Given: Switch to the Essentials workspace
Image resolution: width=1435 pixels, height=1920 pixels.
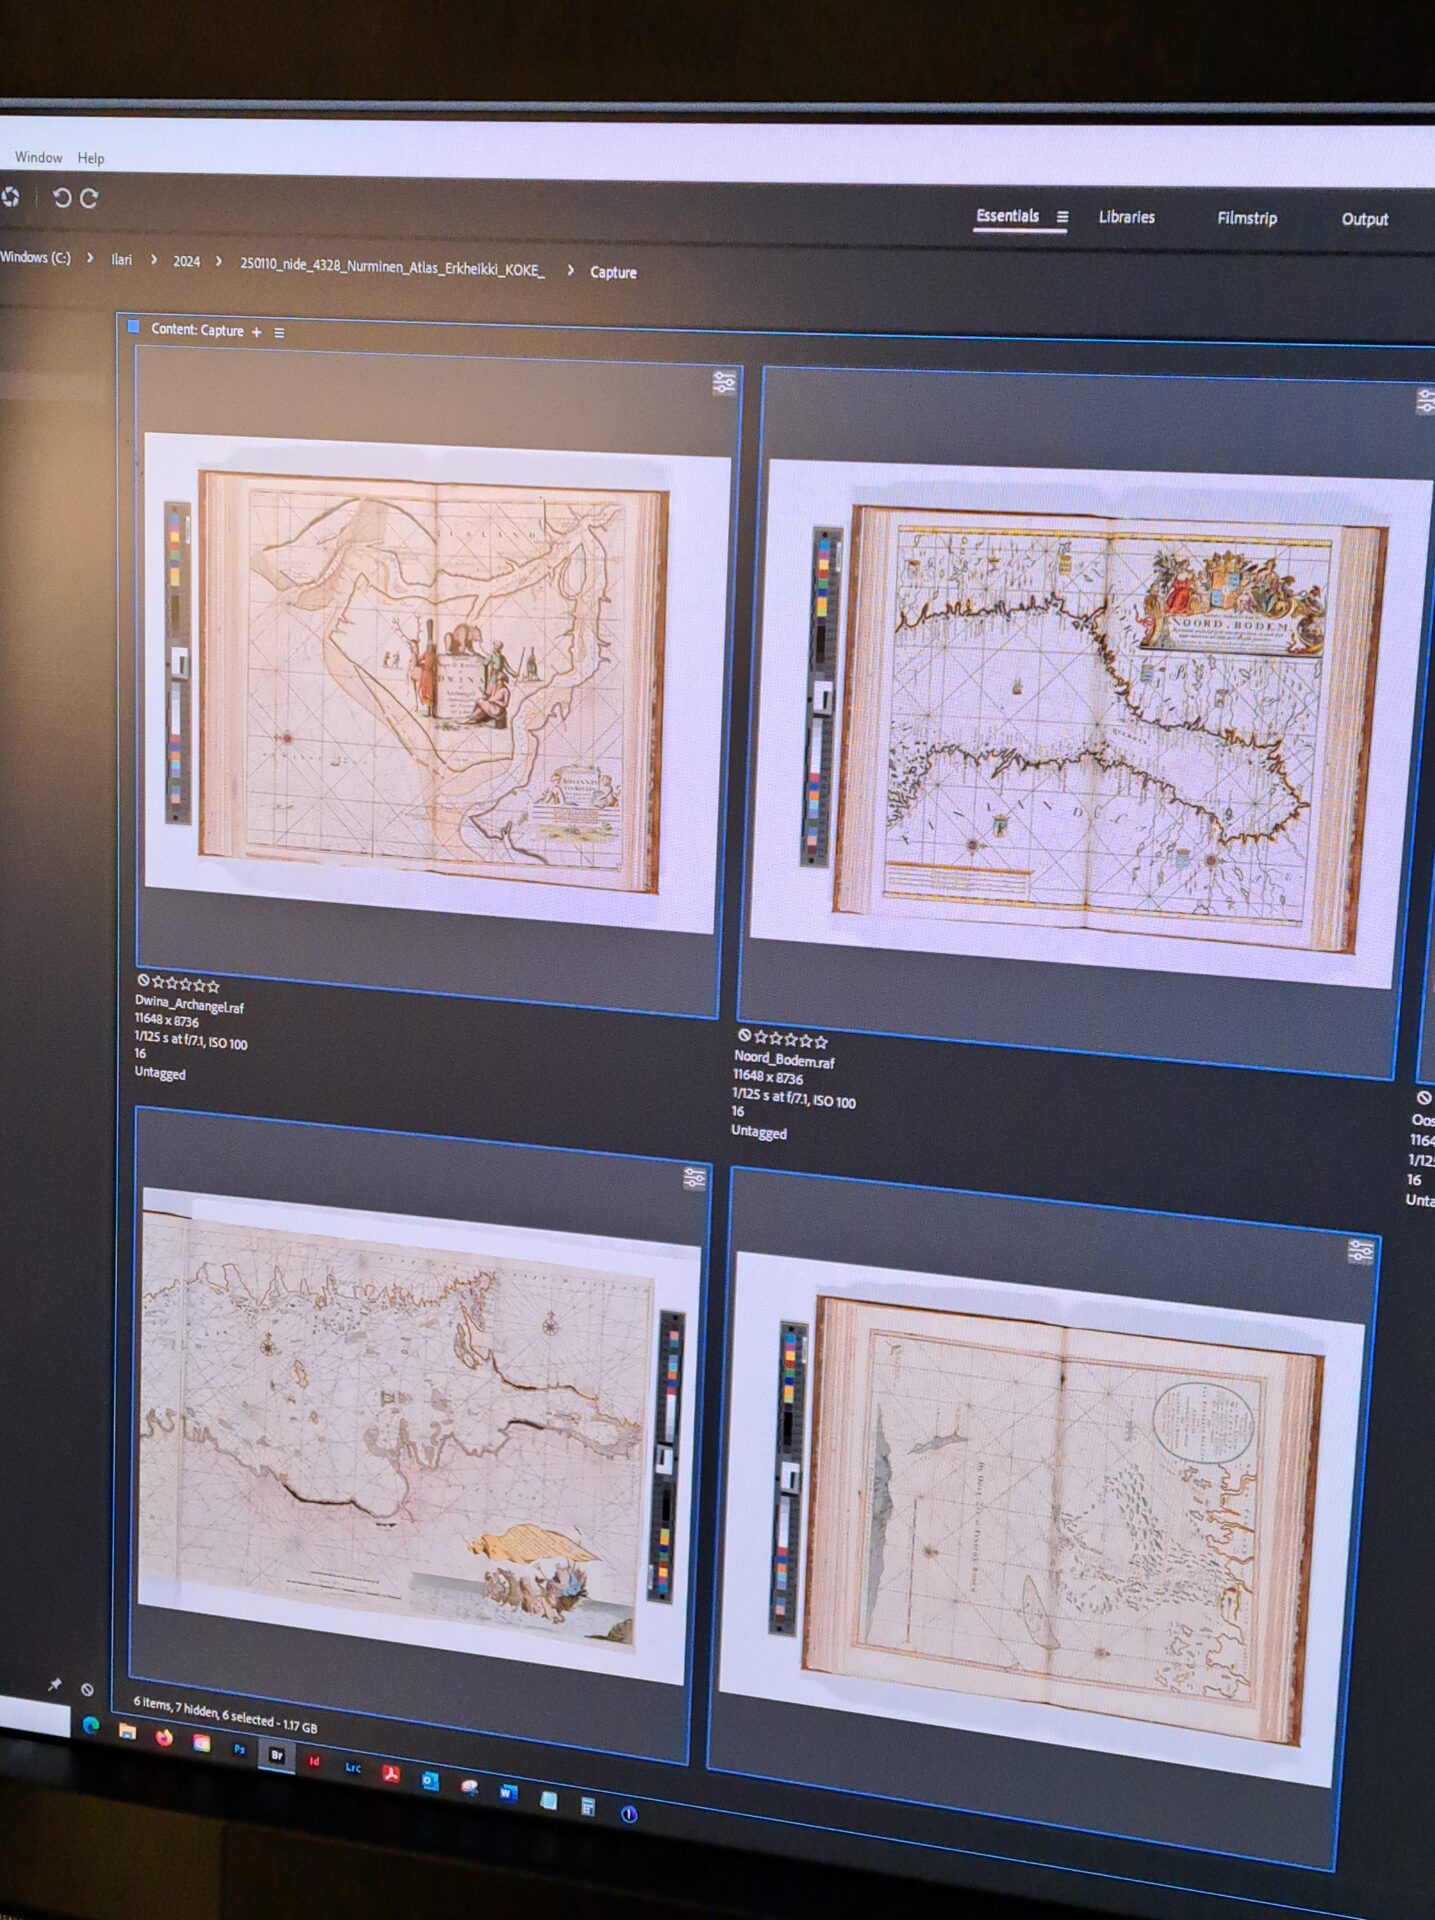Looking at the screenshot, I should point(1007,215).
